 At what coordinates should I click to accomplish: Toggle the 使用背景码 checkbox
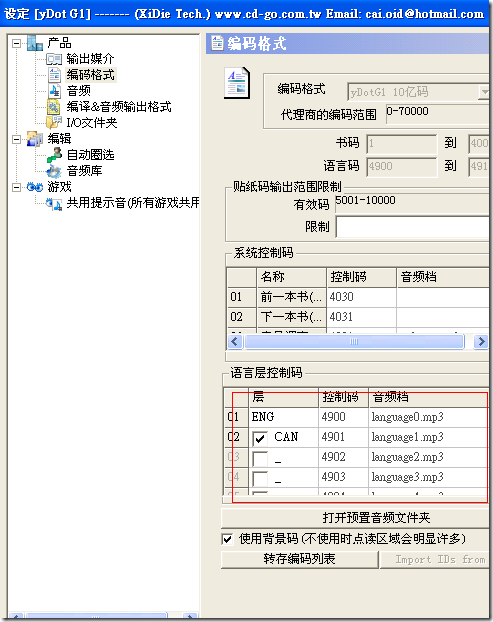coord(227,539)
